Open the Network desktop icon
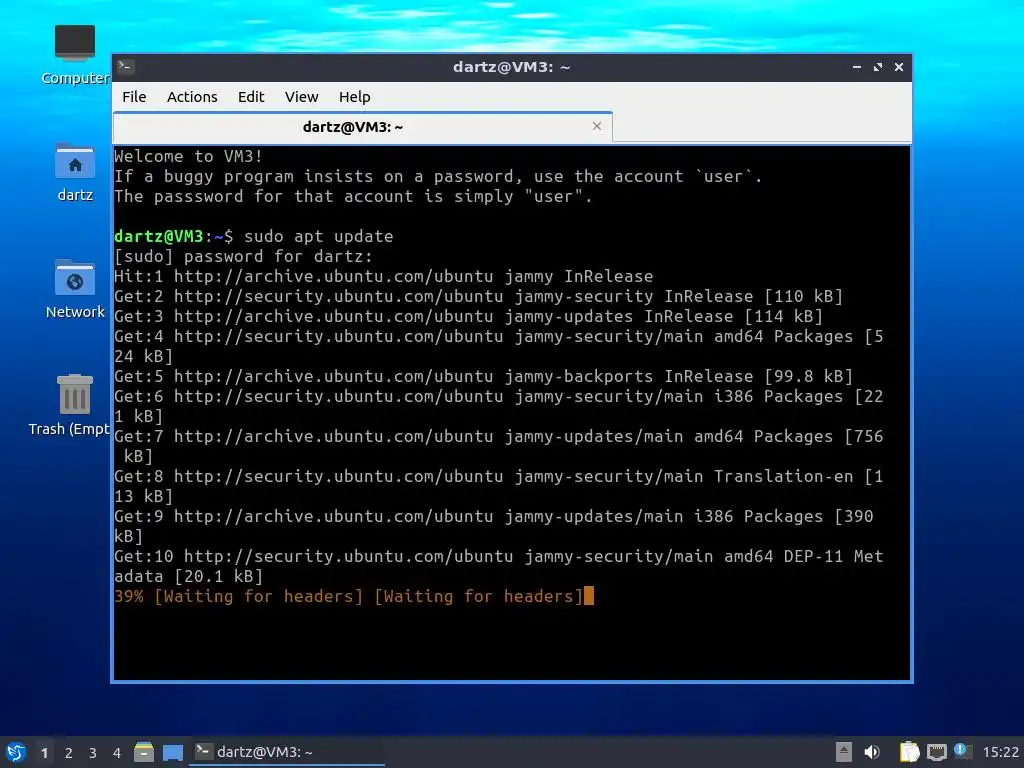The height and width of the screenshot is (768, 1024). [74, 278]
